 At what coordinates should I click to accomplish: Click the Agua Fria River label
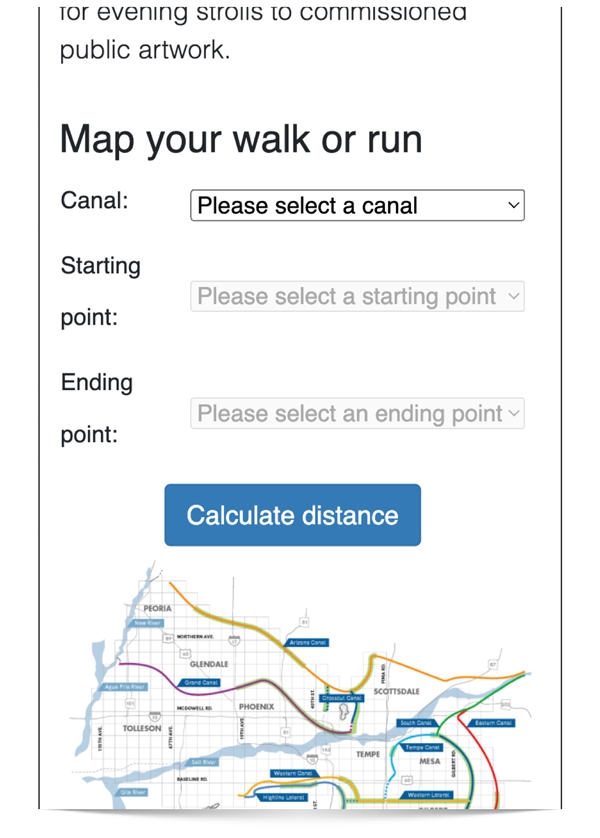tap(125, 687)
